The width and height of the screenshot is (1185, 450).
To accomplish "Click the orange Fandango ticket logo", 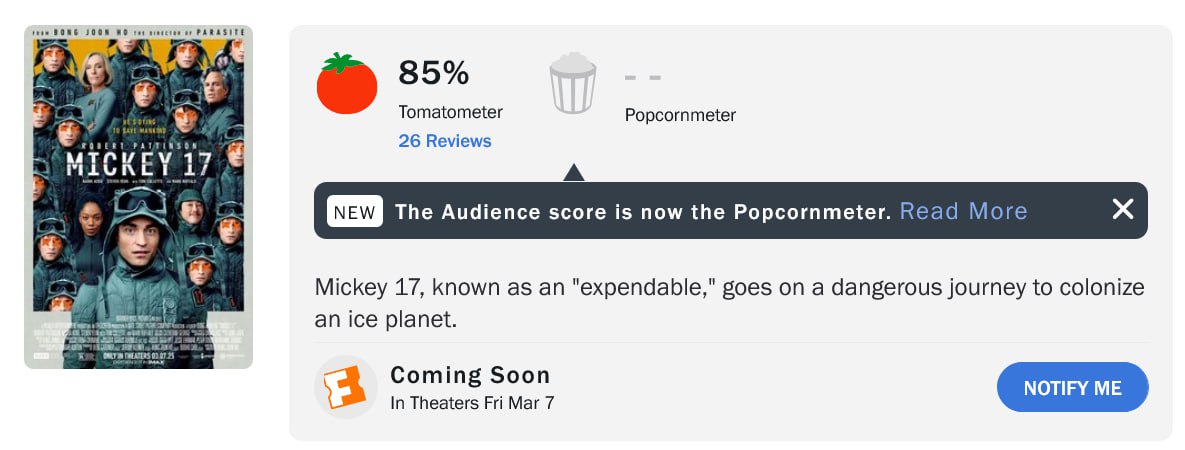I will pyautogui.click(x=345, y=387).
